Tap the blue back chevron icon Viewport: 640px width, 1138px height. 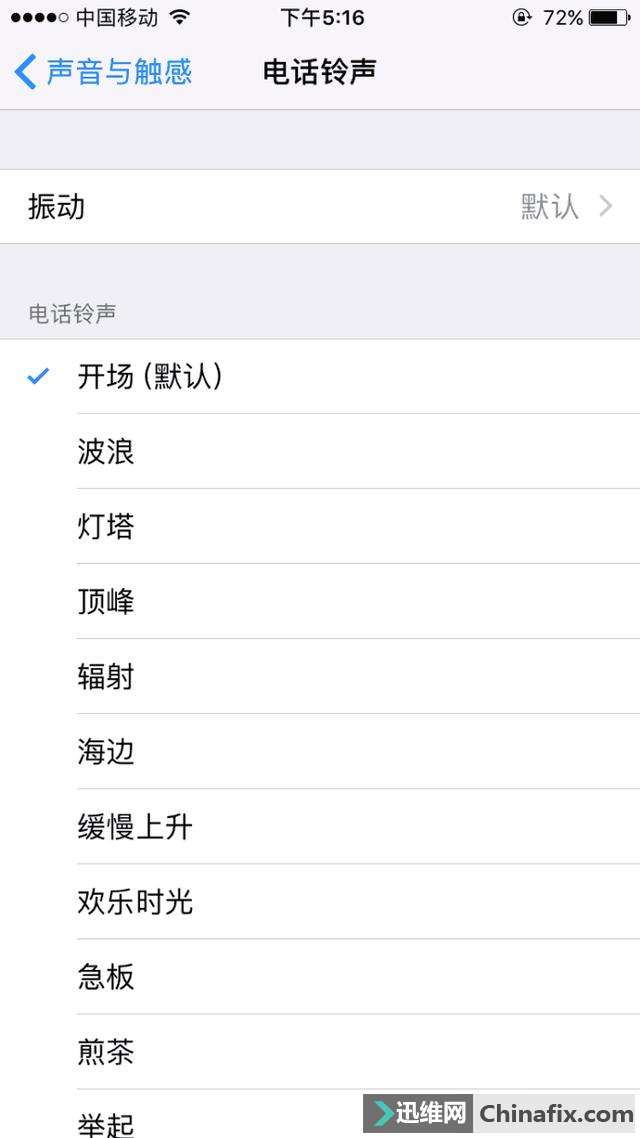point(25,73)
